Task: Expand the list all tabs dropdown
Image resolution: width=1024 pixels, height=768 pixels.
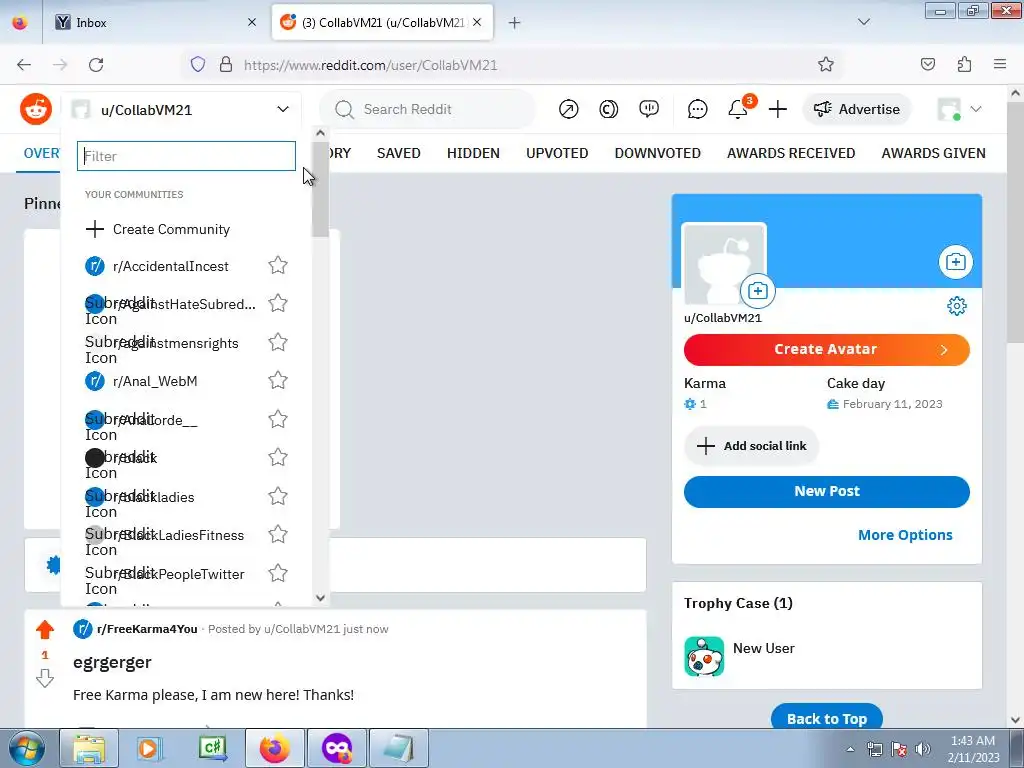Action: pyautogui.click(x=863, y=22)
